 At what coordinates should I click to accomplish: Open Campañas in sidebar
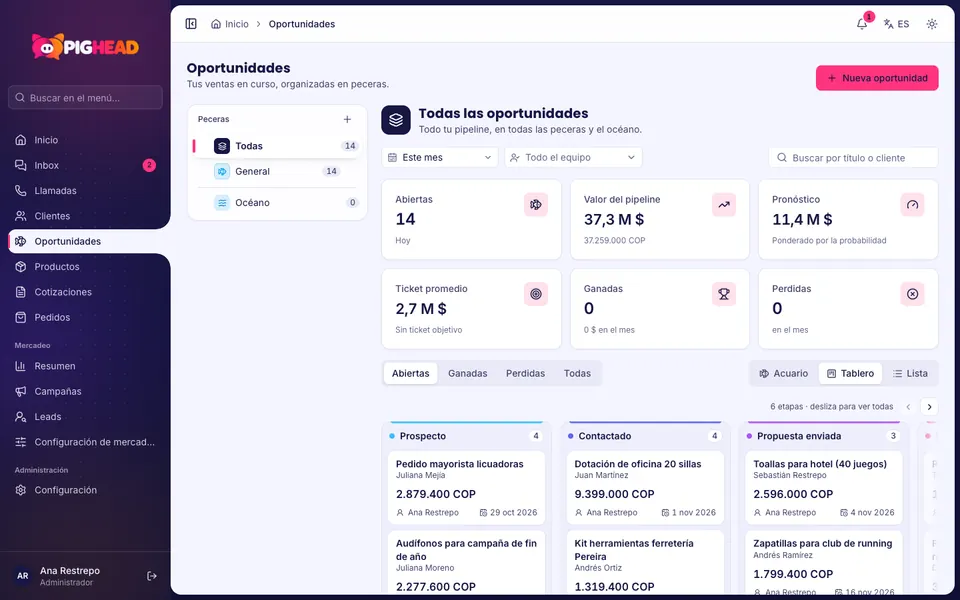86,391
